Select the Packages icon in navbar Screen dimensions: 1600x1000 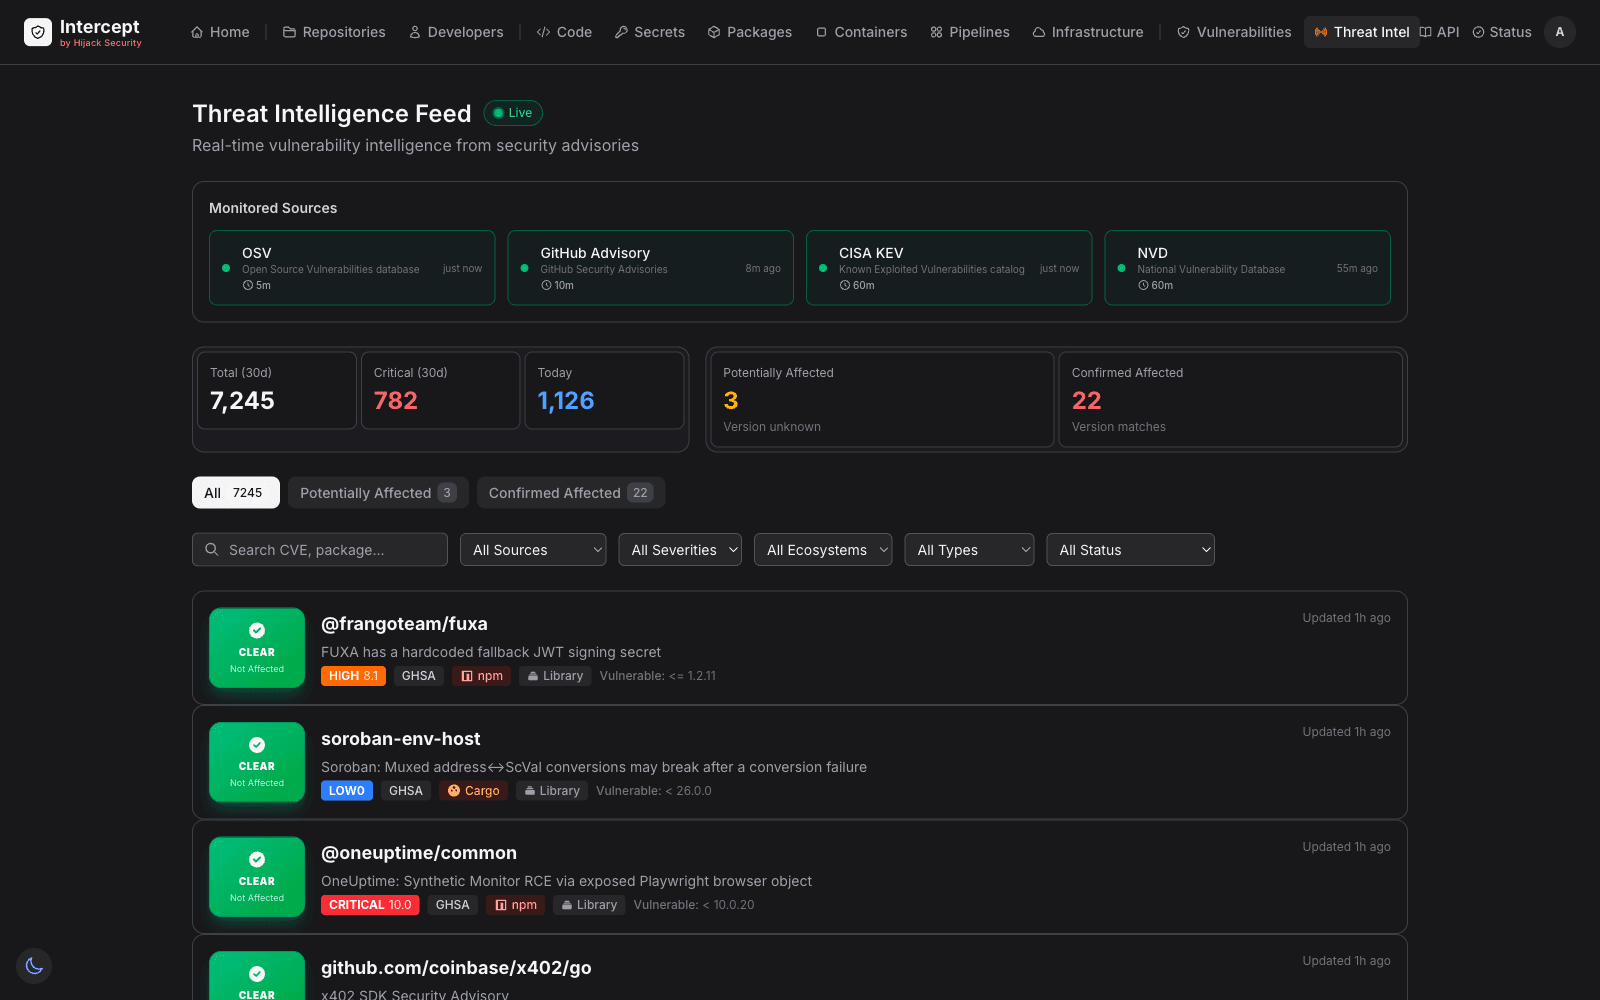tap(712, 31)
